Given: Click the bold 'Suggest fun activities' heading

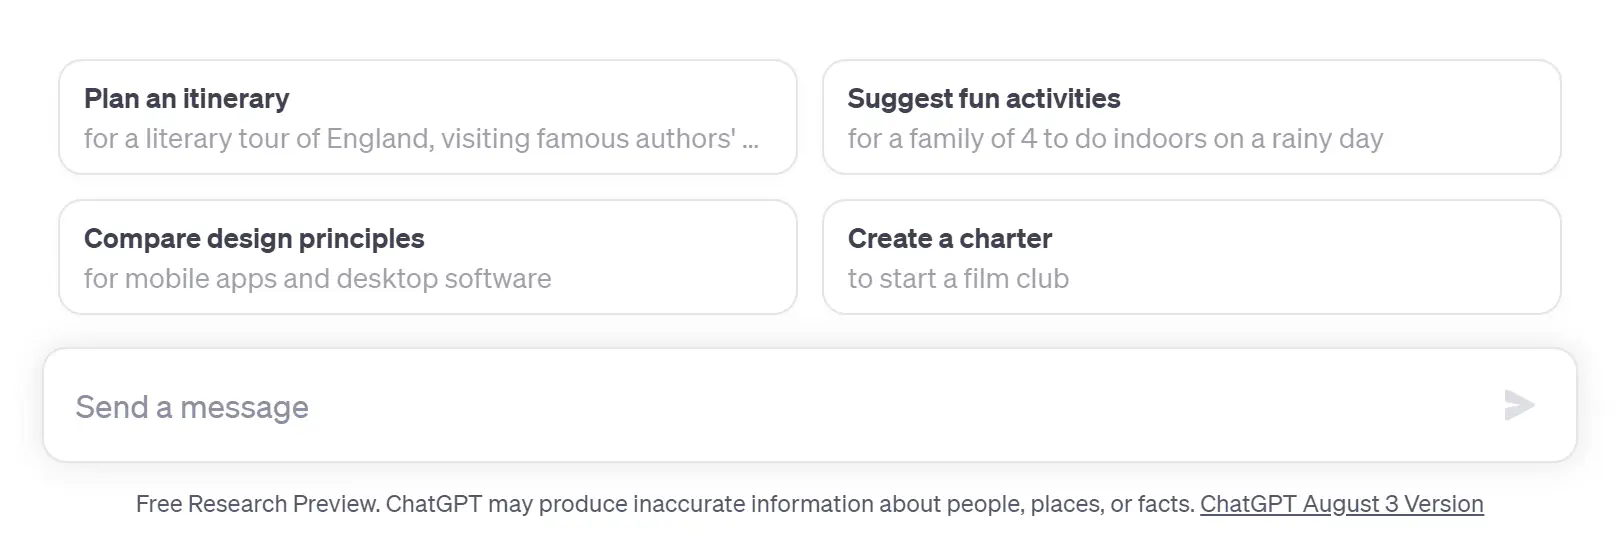Looking at the screenshot, I should point(983,99).
